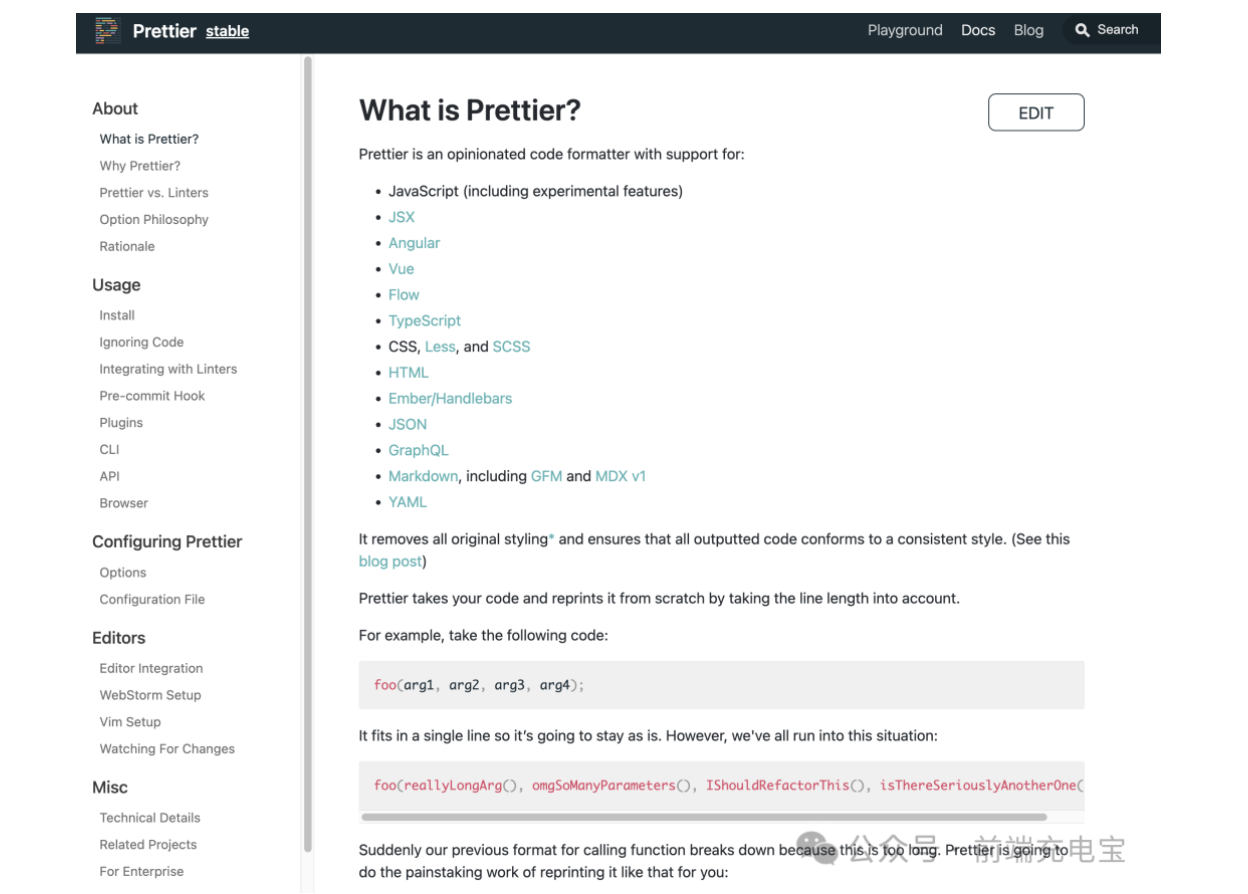Select Why Prettier? in sidebar
Image resolution: width=1248 pixels, height=894 pixels.
click(x=140, y=166)
